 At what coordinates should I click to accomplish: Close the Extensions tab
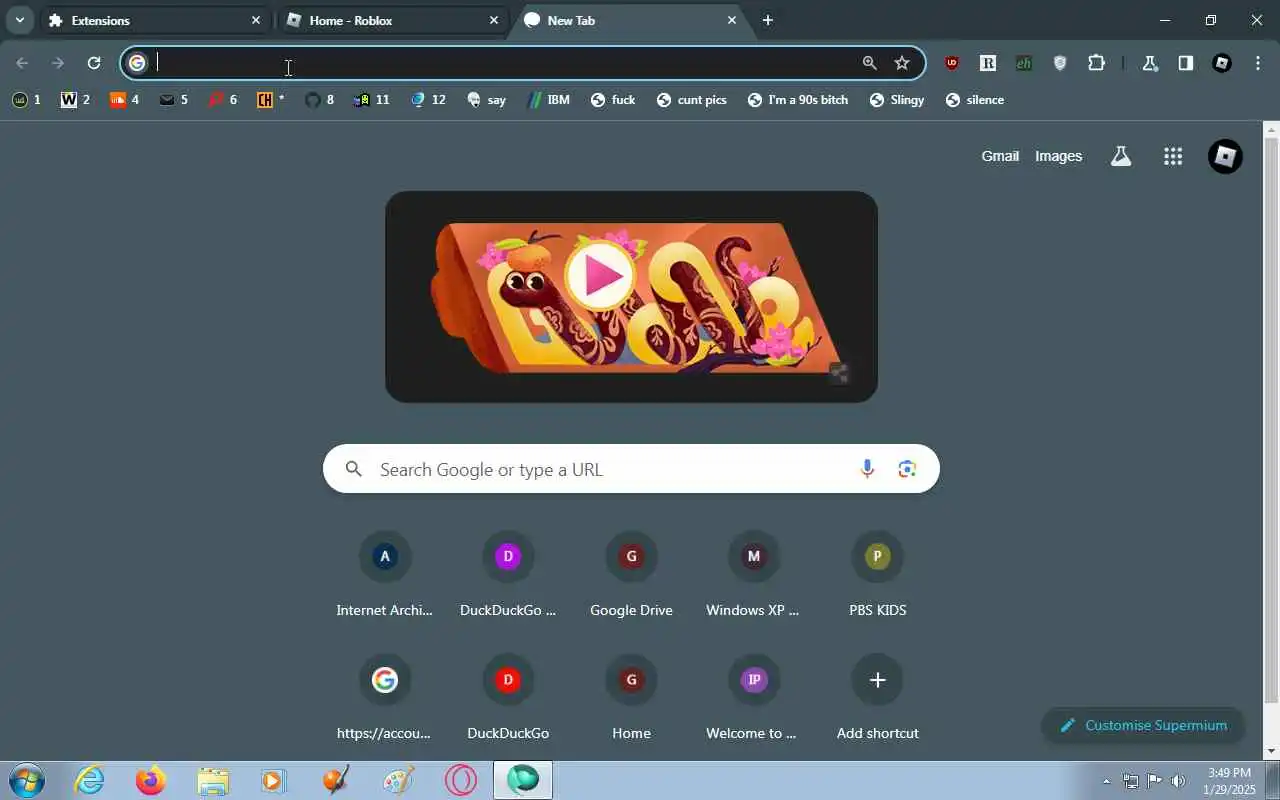click(256, 20)
